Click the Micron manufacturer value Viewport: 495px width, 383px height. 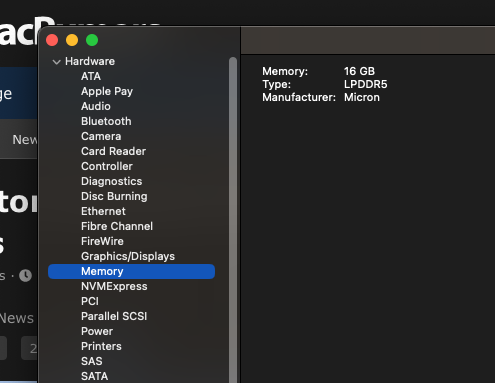coord(362,97)
